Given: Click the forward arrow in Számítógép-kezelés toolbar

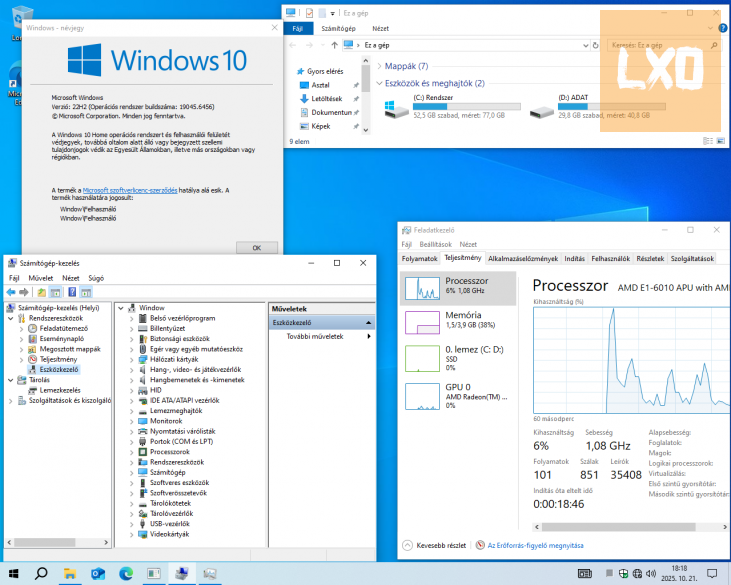Looking at the screenshot, I should [x=23, y=292].
